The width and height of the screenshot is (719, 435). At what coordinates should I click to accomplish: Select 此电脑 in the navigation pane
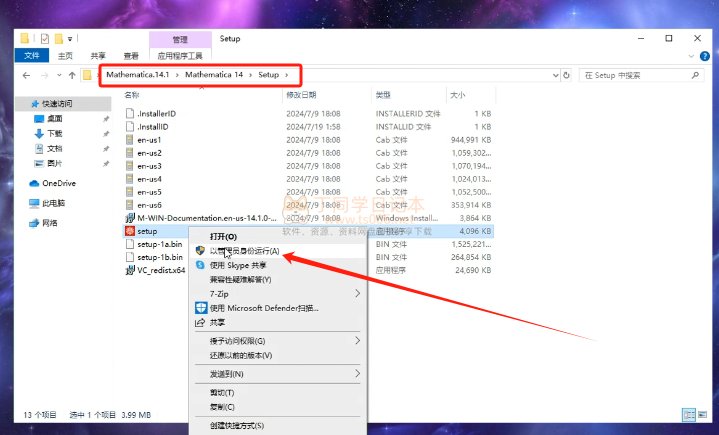[53, 203]
